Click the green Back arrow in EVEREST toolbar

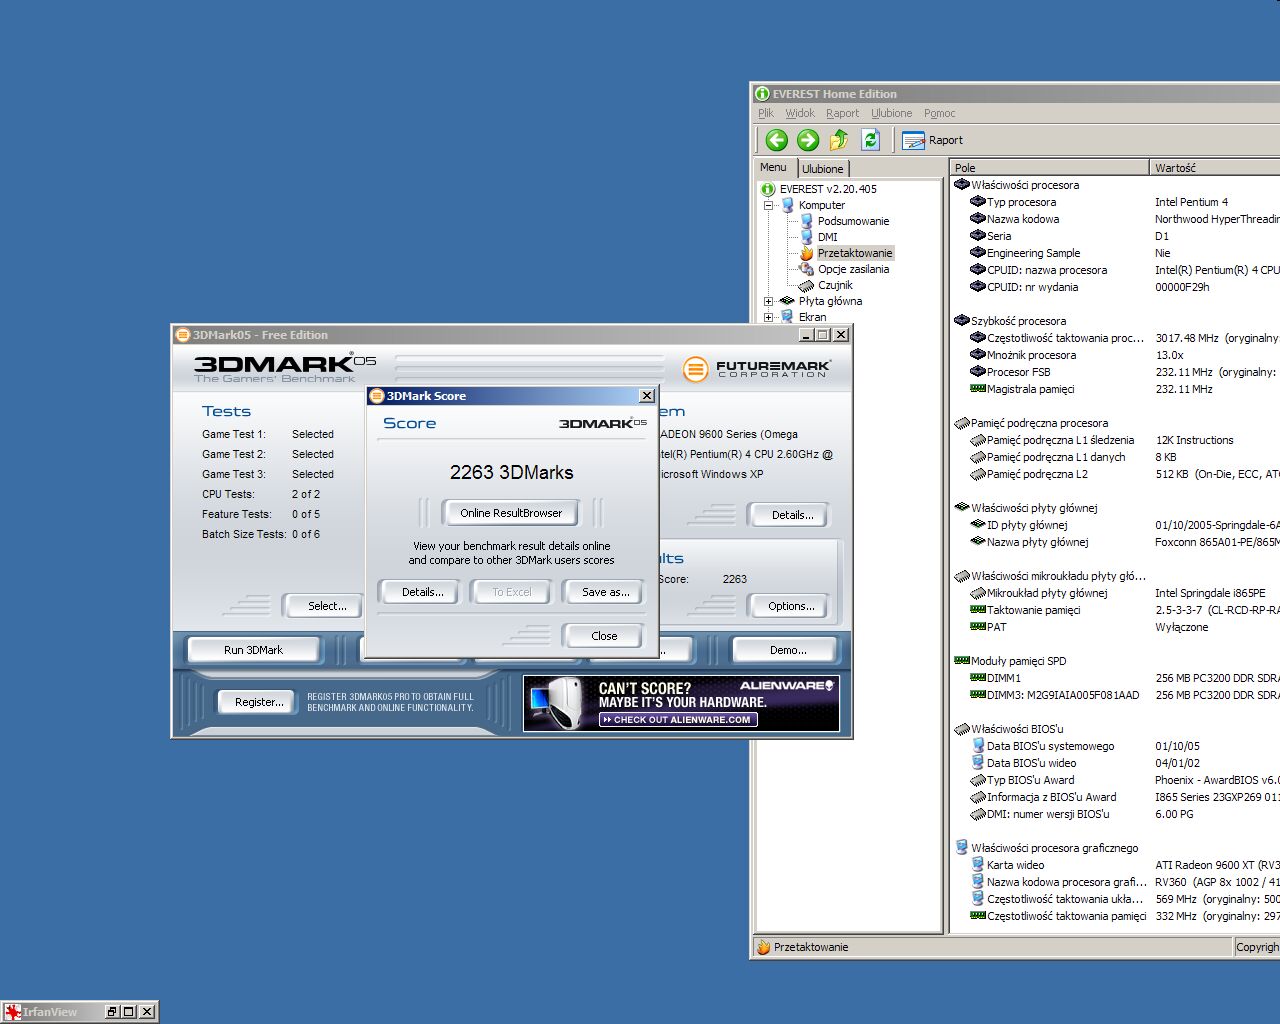click(x=776, y=140)
